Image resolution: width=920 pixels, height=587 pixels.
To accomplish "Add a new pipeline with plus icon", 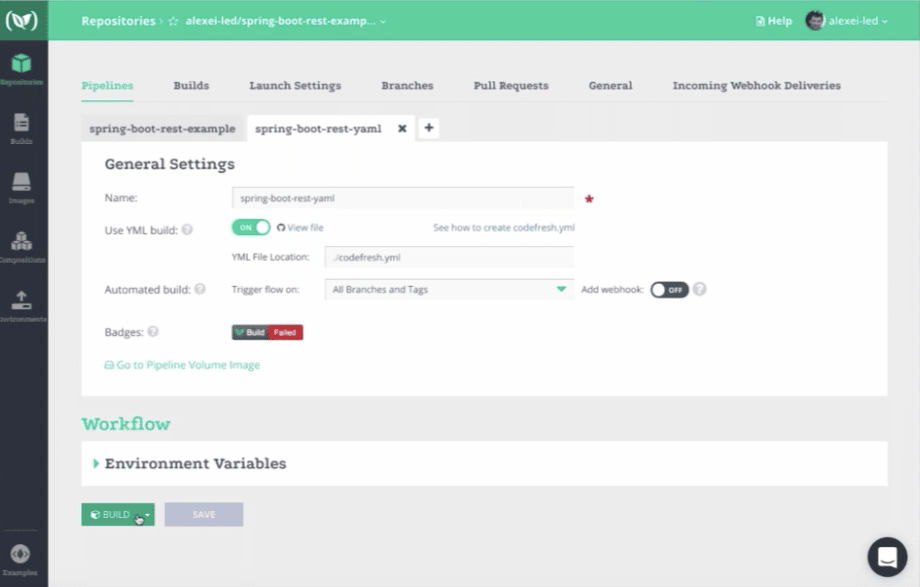I will [429, 128].
